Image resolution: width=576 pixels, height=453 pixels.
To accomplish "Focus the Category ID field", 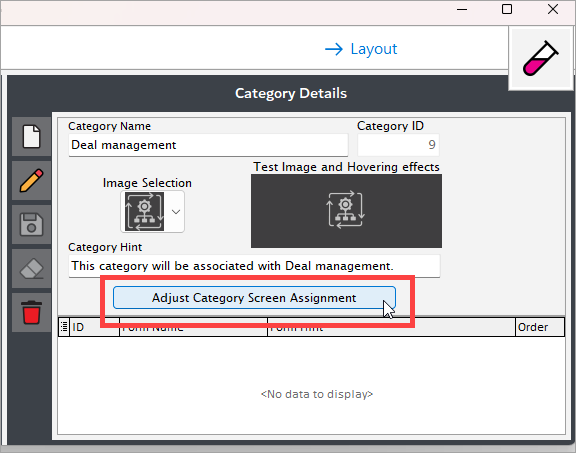I will pyautogui.click(x=398, y=145).
